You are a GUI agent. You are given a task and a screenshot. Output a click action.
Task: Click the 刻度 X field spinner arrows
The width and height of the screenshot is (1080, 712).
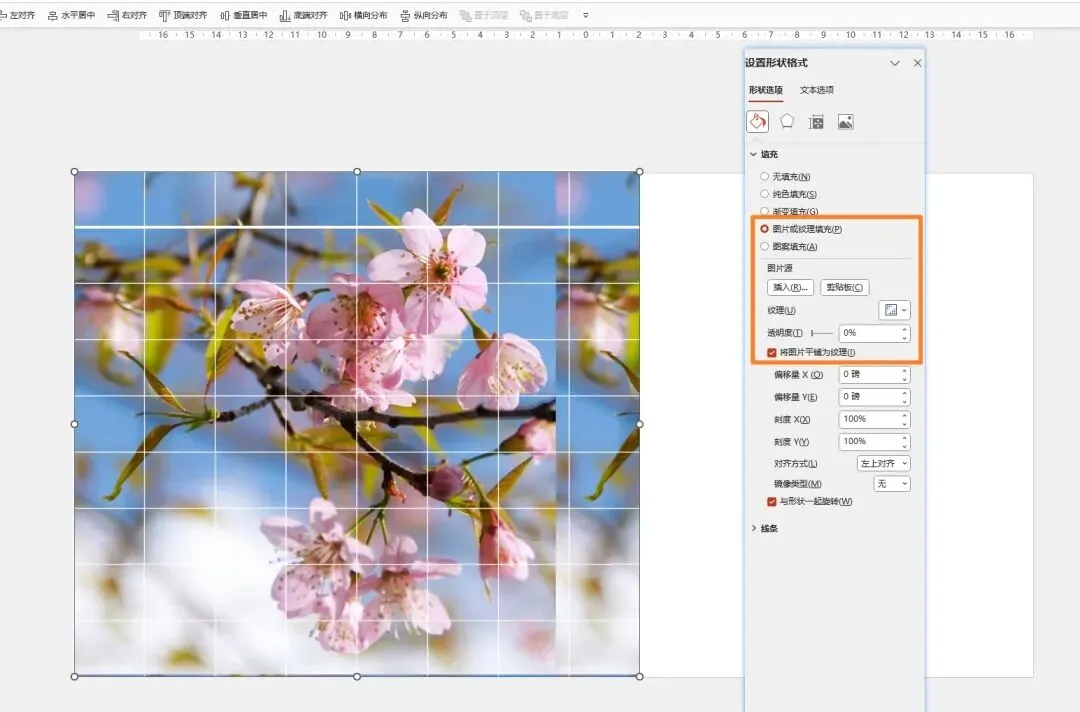point(904,419)
